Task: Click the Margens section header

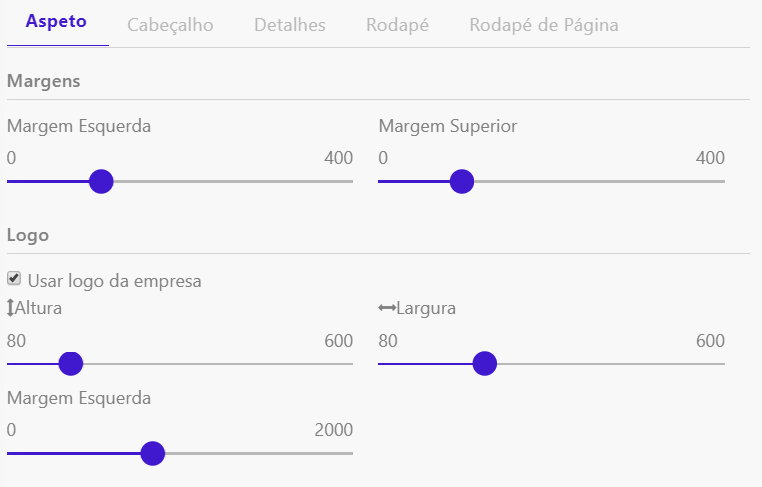Action: click(x=44, y=81)
